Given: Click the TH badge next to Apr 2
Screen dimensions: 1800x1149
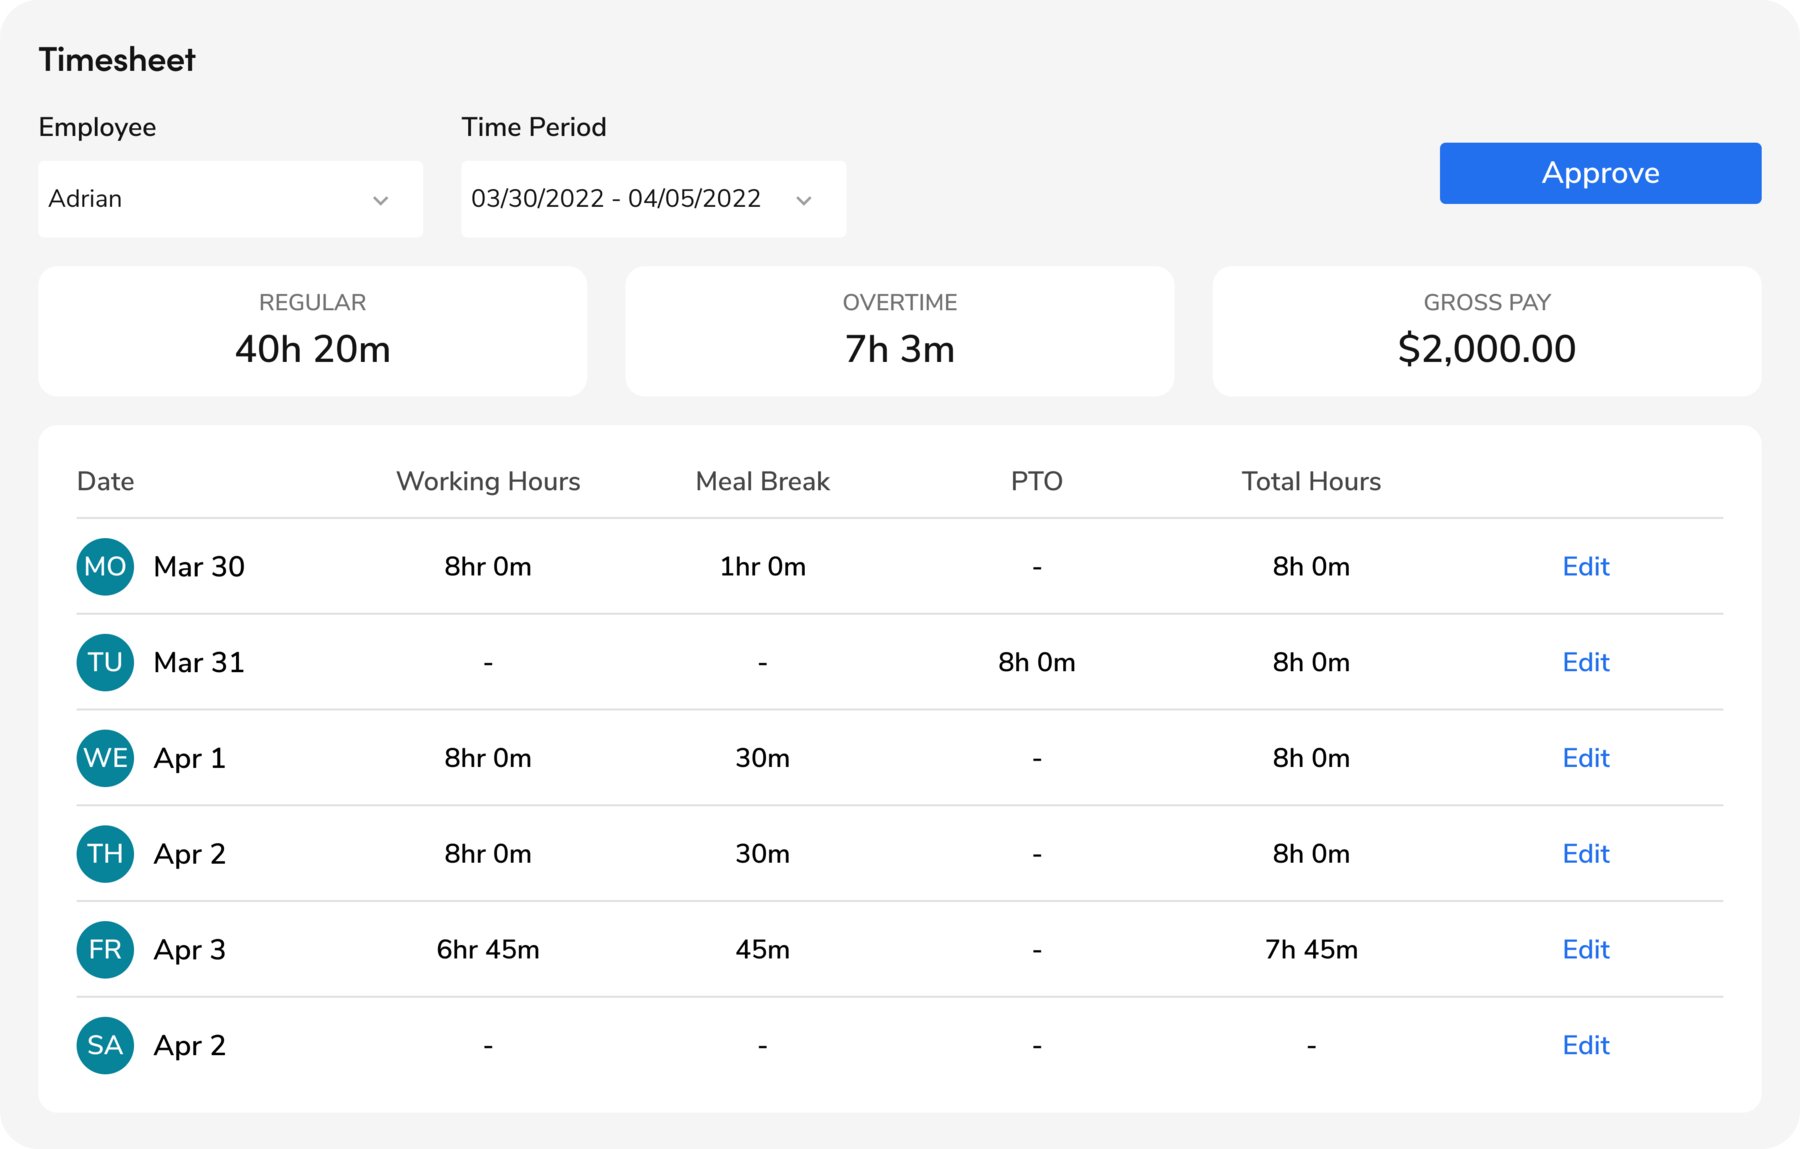Looking at the screenshot, I should [104, 853].
